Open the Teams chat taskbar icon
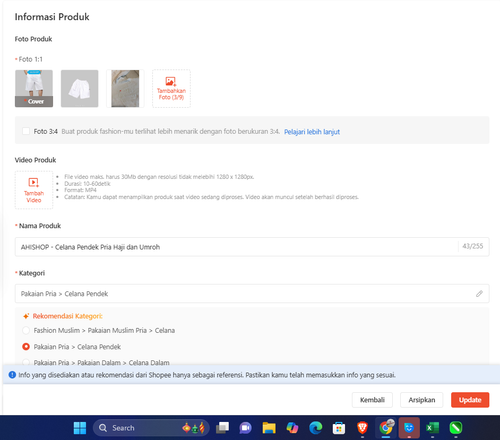Viewport: 500px width, 440px height. (246, 428)
